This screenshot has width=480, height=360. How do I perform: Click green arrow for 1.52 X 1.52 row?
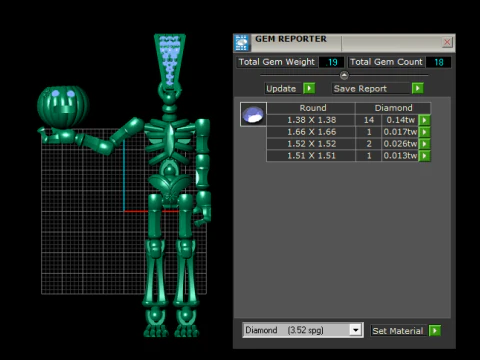(x=424, y=144)
